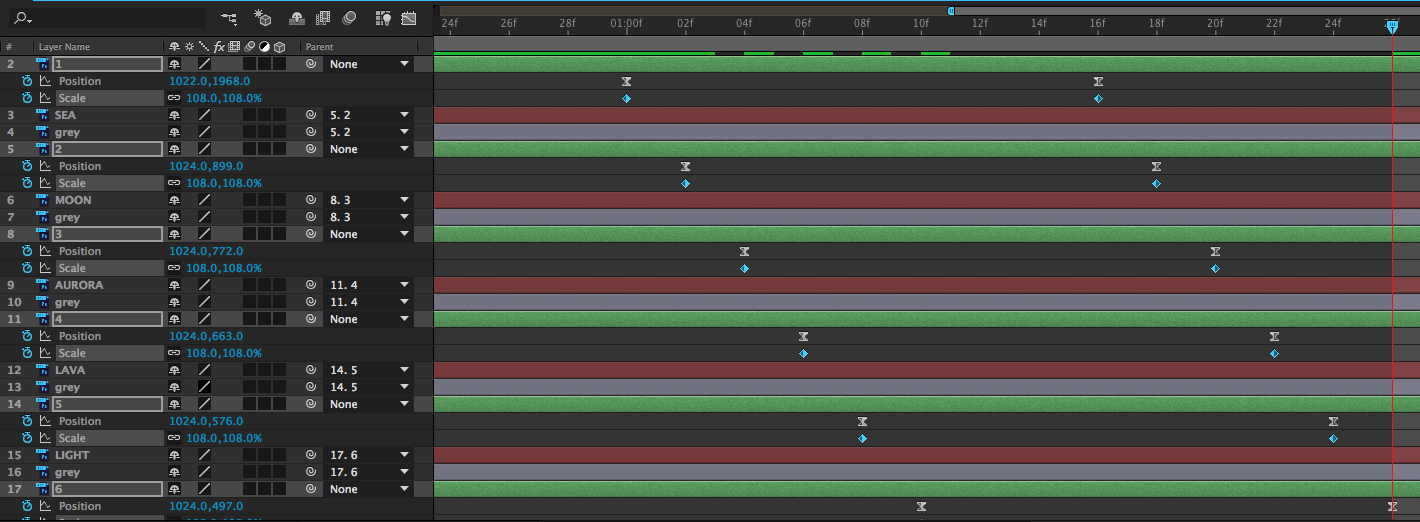Open Parent dropdown for layer 4

click(x=369, y=319)
